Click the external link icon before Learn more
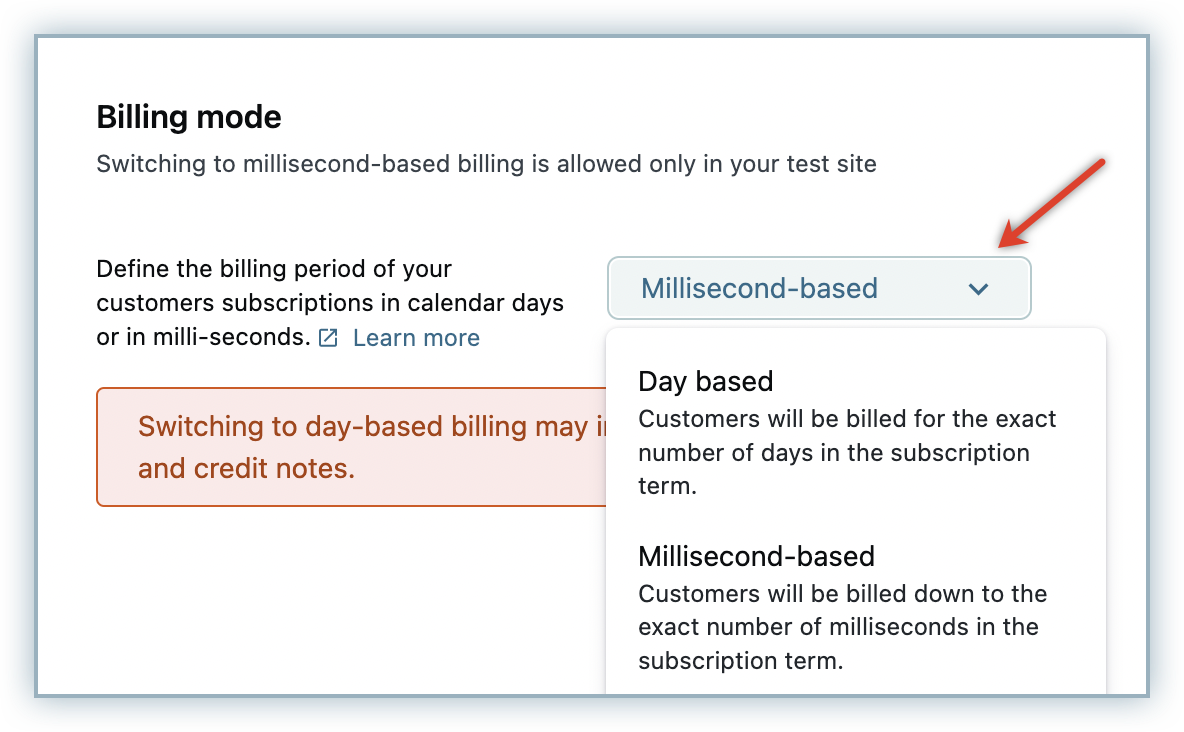 328,339
